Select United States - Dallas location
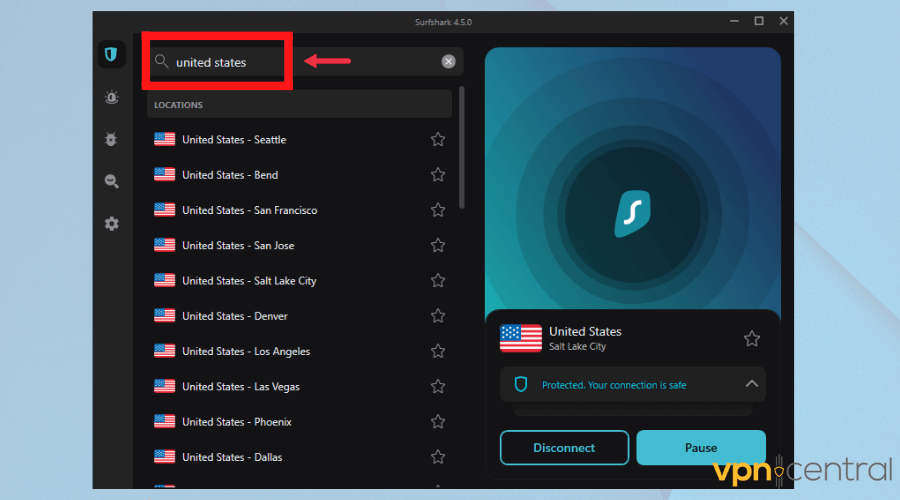 click(x=300, y=457)
